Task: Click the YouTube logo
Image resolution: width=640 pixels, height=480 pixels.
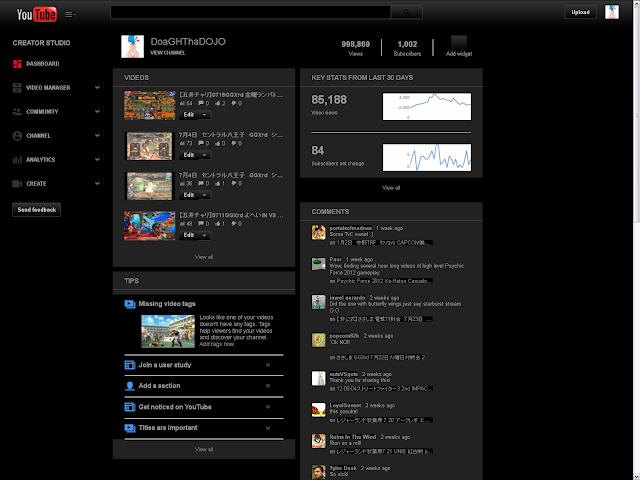Action: tap(36, 15)
